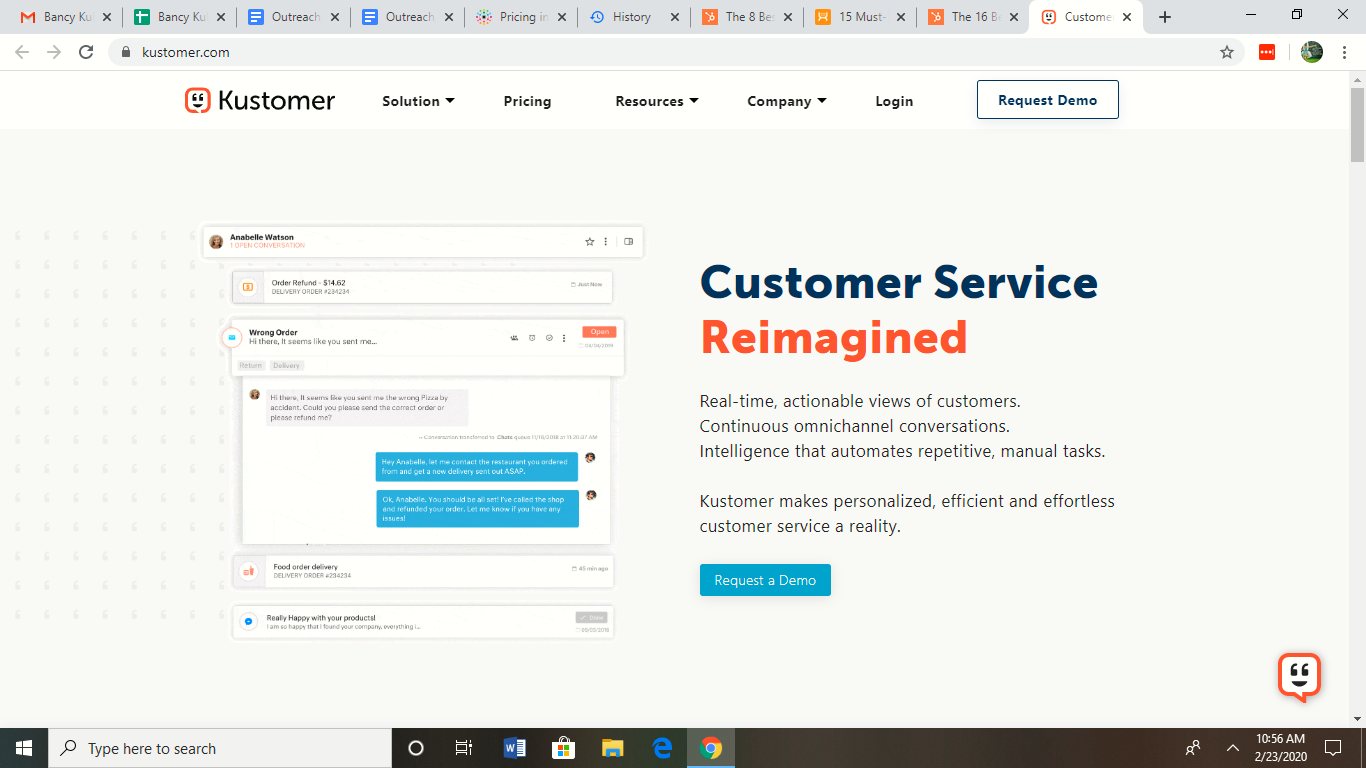Go back using the browser back arrow
Image resolution: width=1366 pixels, height=768 pixels.
pos(22,52)
